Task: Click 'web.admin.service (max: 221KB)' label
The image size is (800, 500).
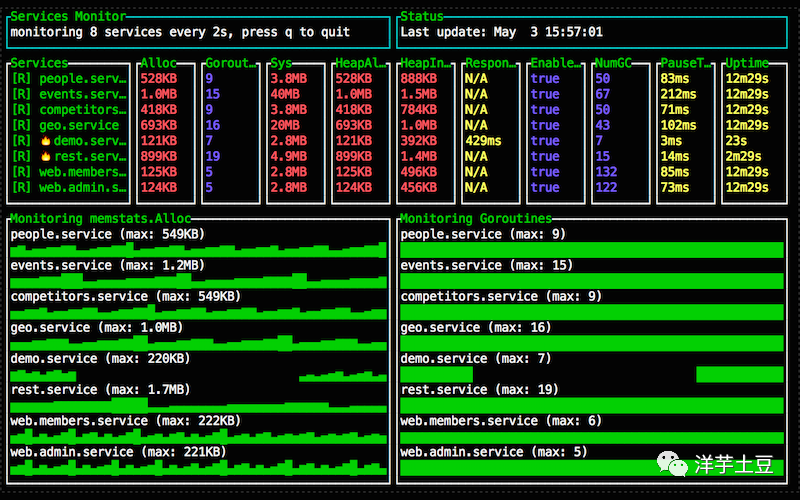Action: click(118, 452)
